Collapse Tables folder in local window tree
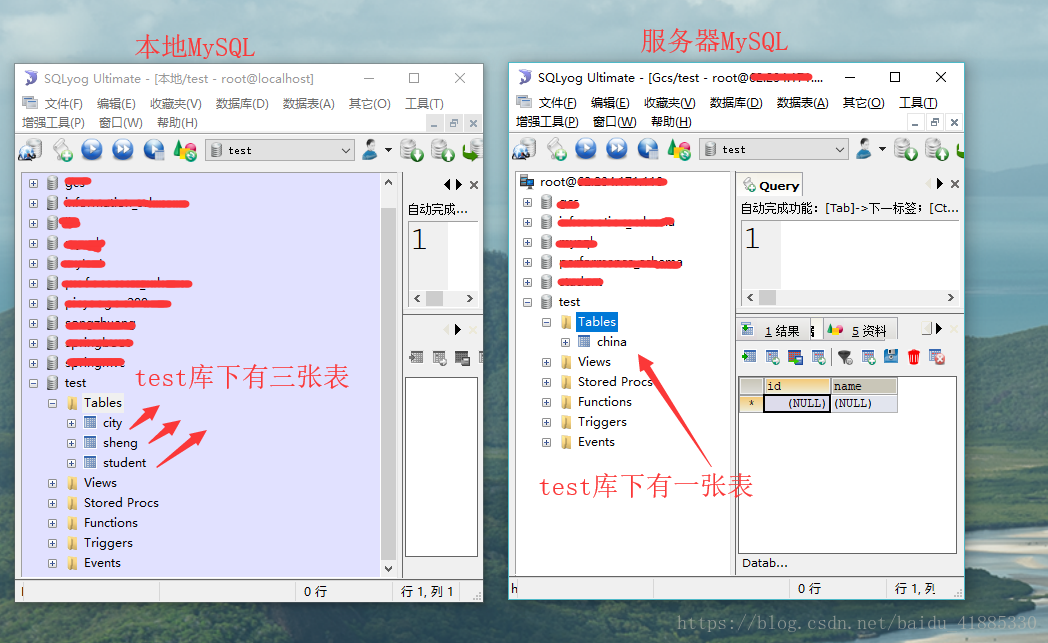The image size is (1048, 643). click(52, 404)
